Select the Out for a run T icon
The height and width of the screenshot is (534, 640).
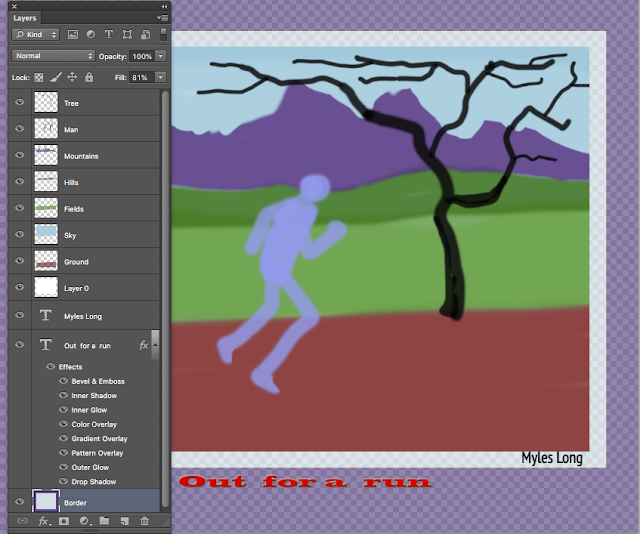[x=46, y=345]
